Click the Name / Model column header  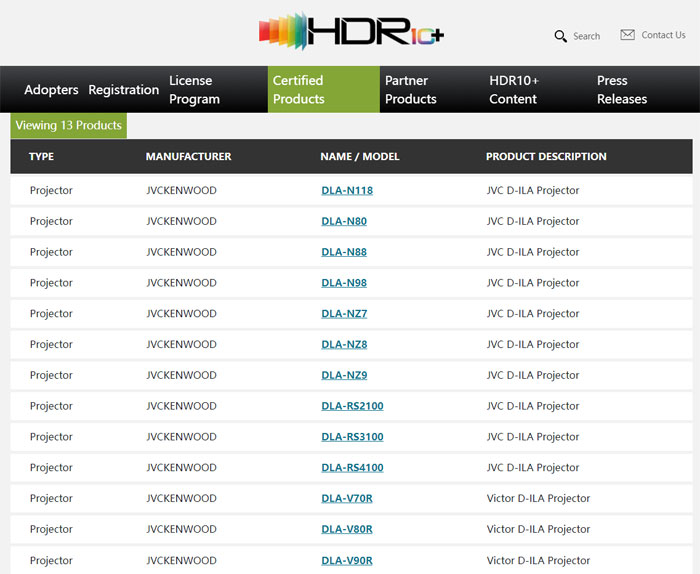pyautogui.click(x=359, y=156)
